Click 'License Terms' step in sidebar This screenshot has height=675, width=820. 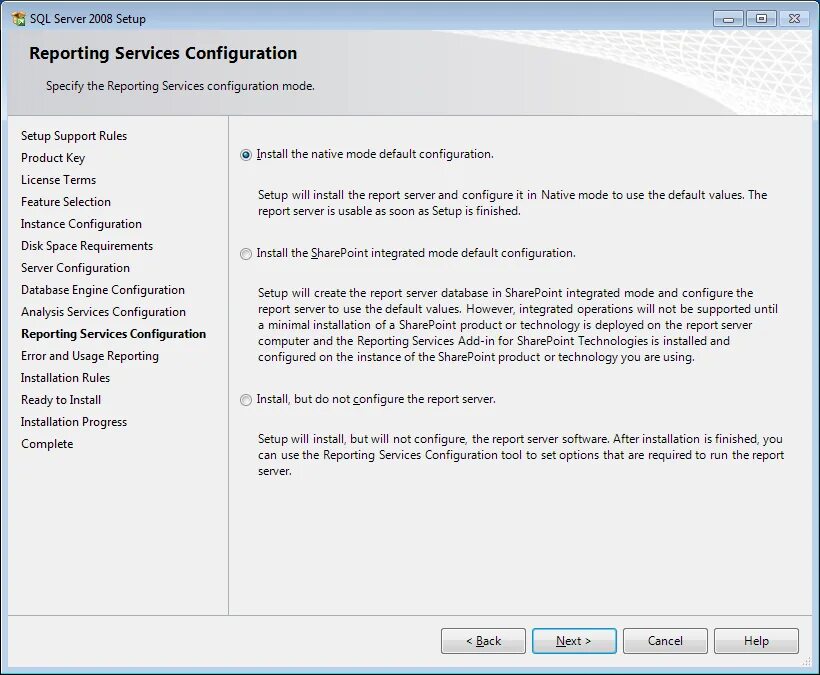click(x=59, y=180)
